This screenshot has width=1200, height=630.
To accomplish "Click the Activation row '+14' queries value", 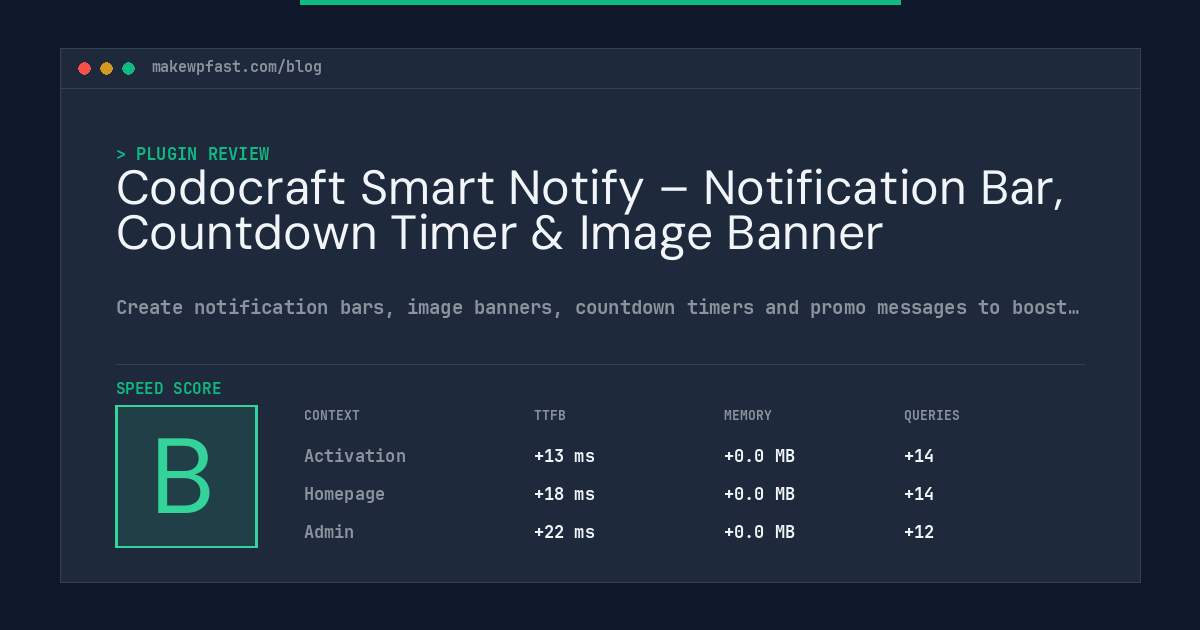I will click(919, 456).
